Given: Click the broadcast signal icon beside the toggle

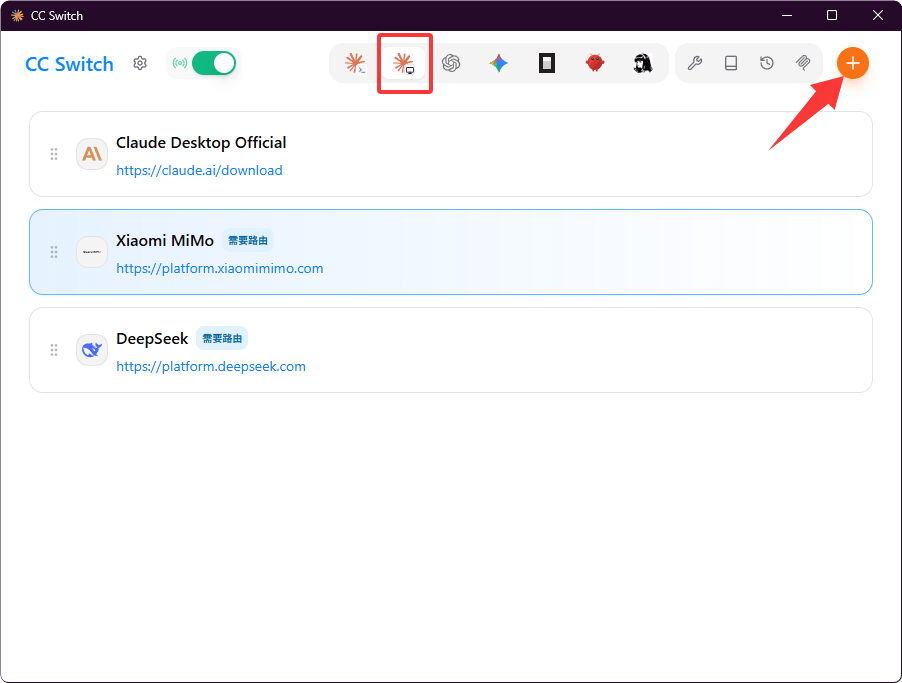Looking at the screenshot, I should click(x=180, y=63).
